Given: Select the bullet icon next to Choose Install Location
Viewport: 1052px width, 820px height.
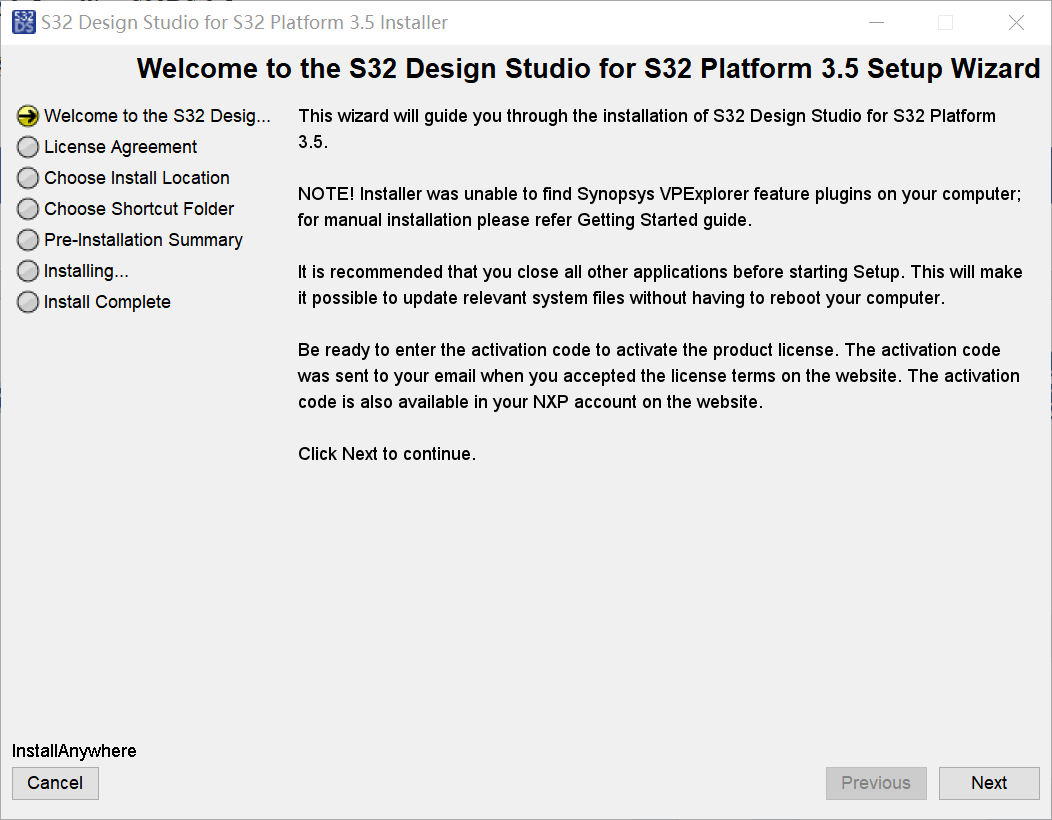Looking at the screenshot, I should coord(28,178).
